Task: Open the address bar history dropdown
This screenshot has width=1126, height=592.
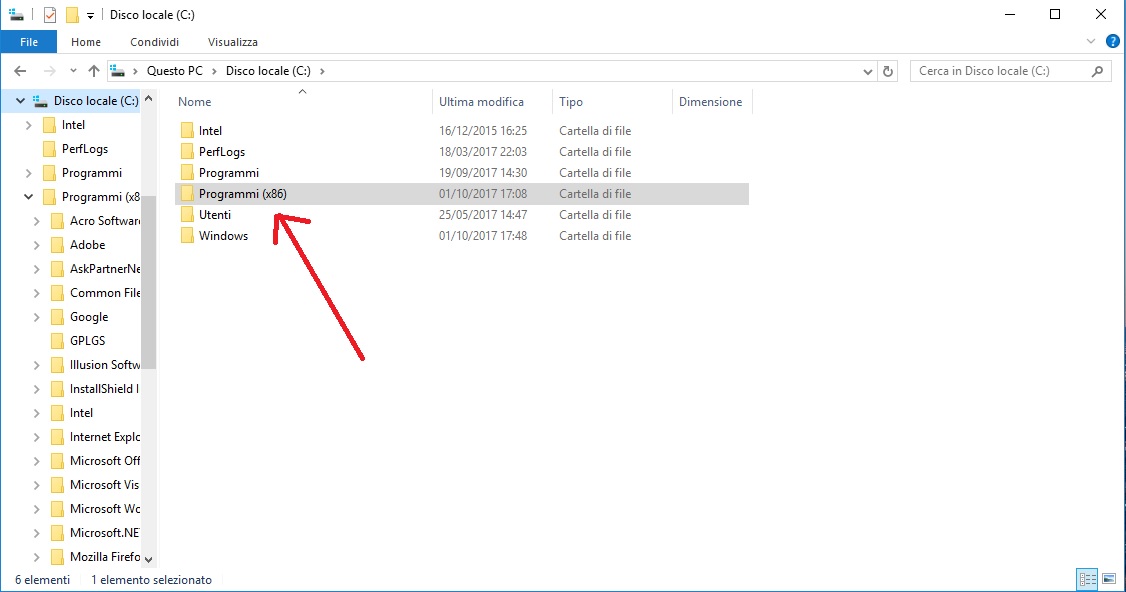Action: point(868,71)
